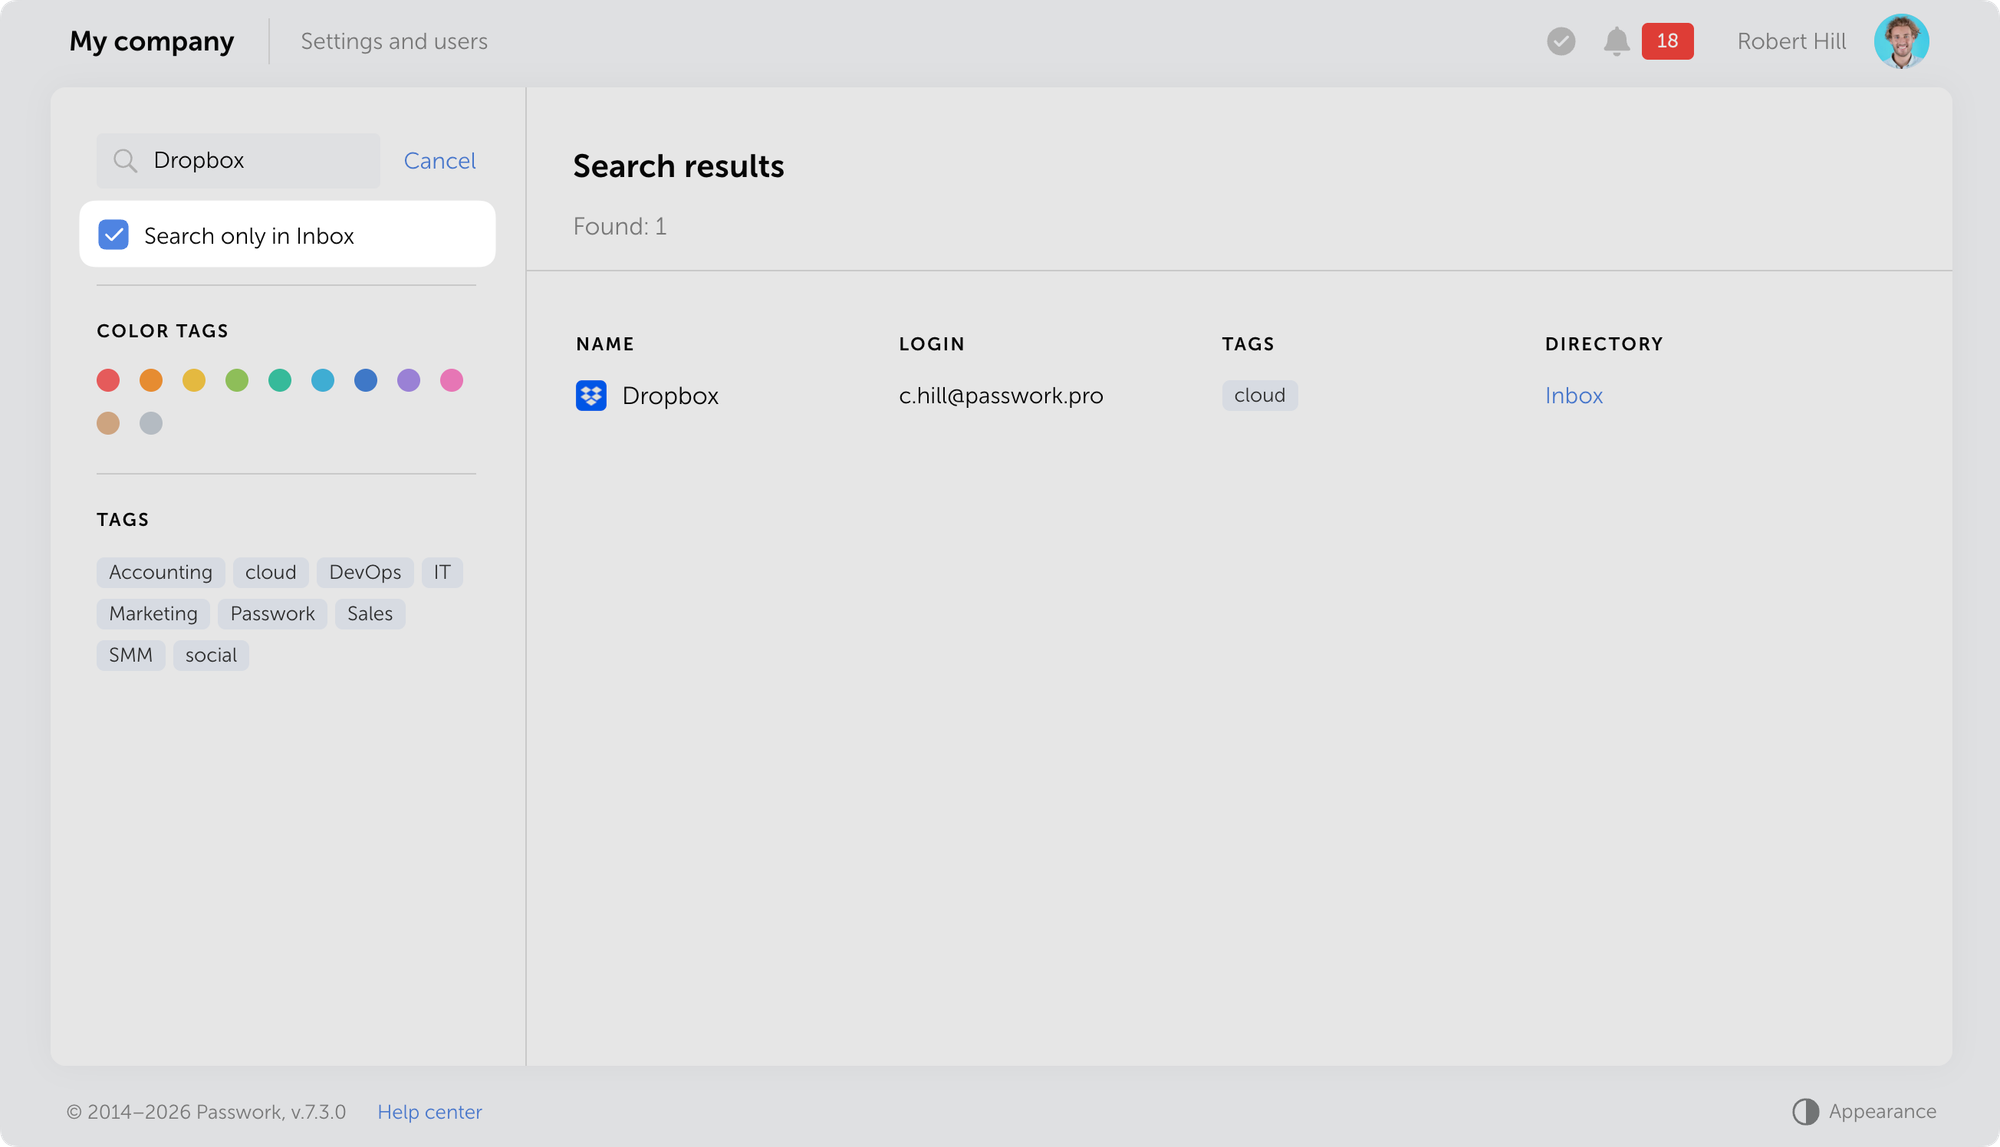Open Settings and users section

(394, 41)
